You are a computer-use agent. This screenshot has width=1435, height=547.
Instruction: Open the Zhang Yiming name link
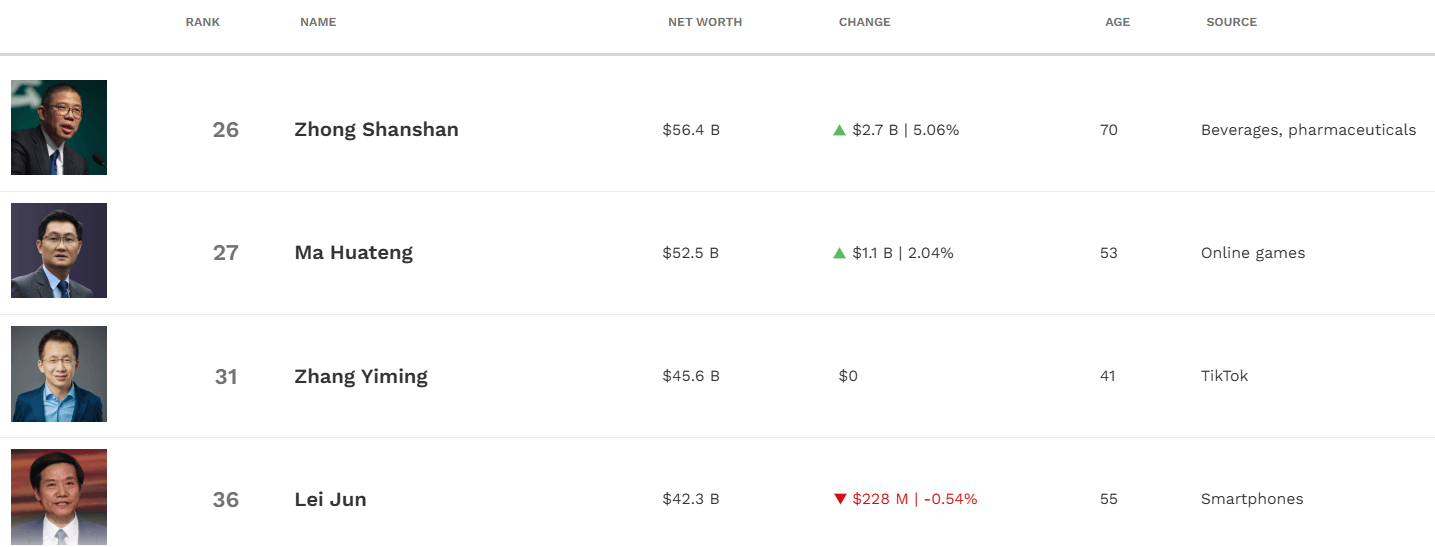point(361,376)
